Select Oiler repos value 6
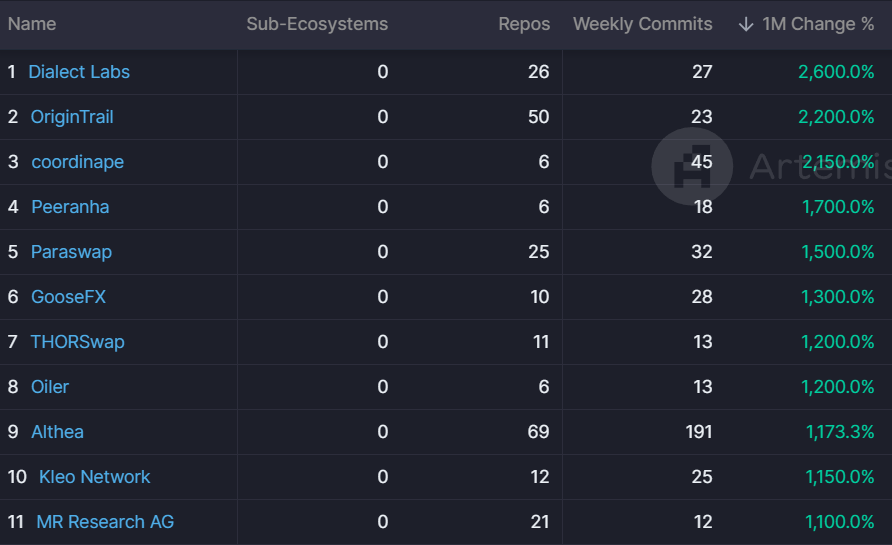The image size is (892, 545). point(544,386)
